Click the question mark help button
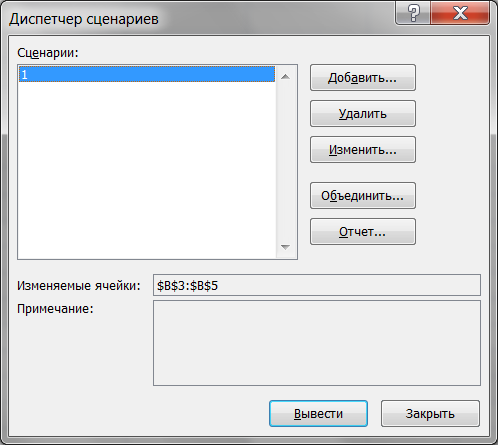This screenshot has width=498, height=445. [x=413, y=13]
